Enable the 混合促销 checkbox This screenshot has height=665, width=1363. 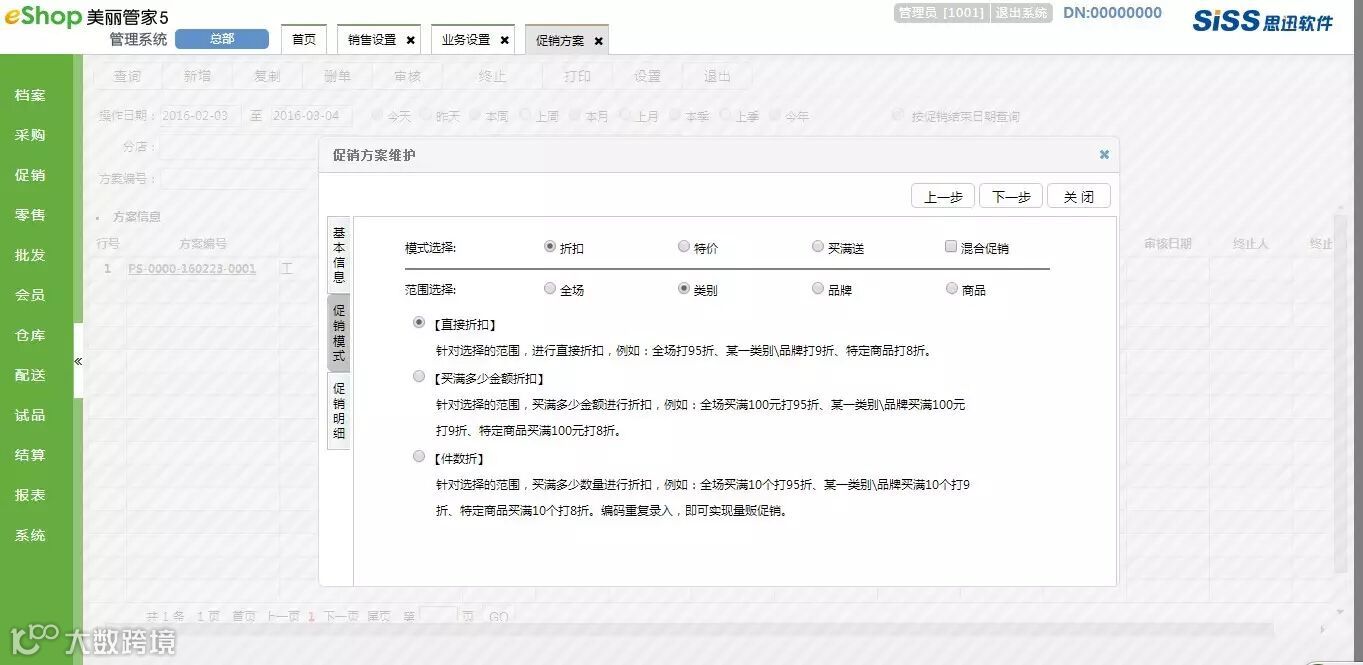(951, 246)
